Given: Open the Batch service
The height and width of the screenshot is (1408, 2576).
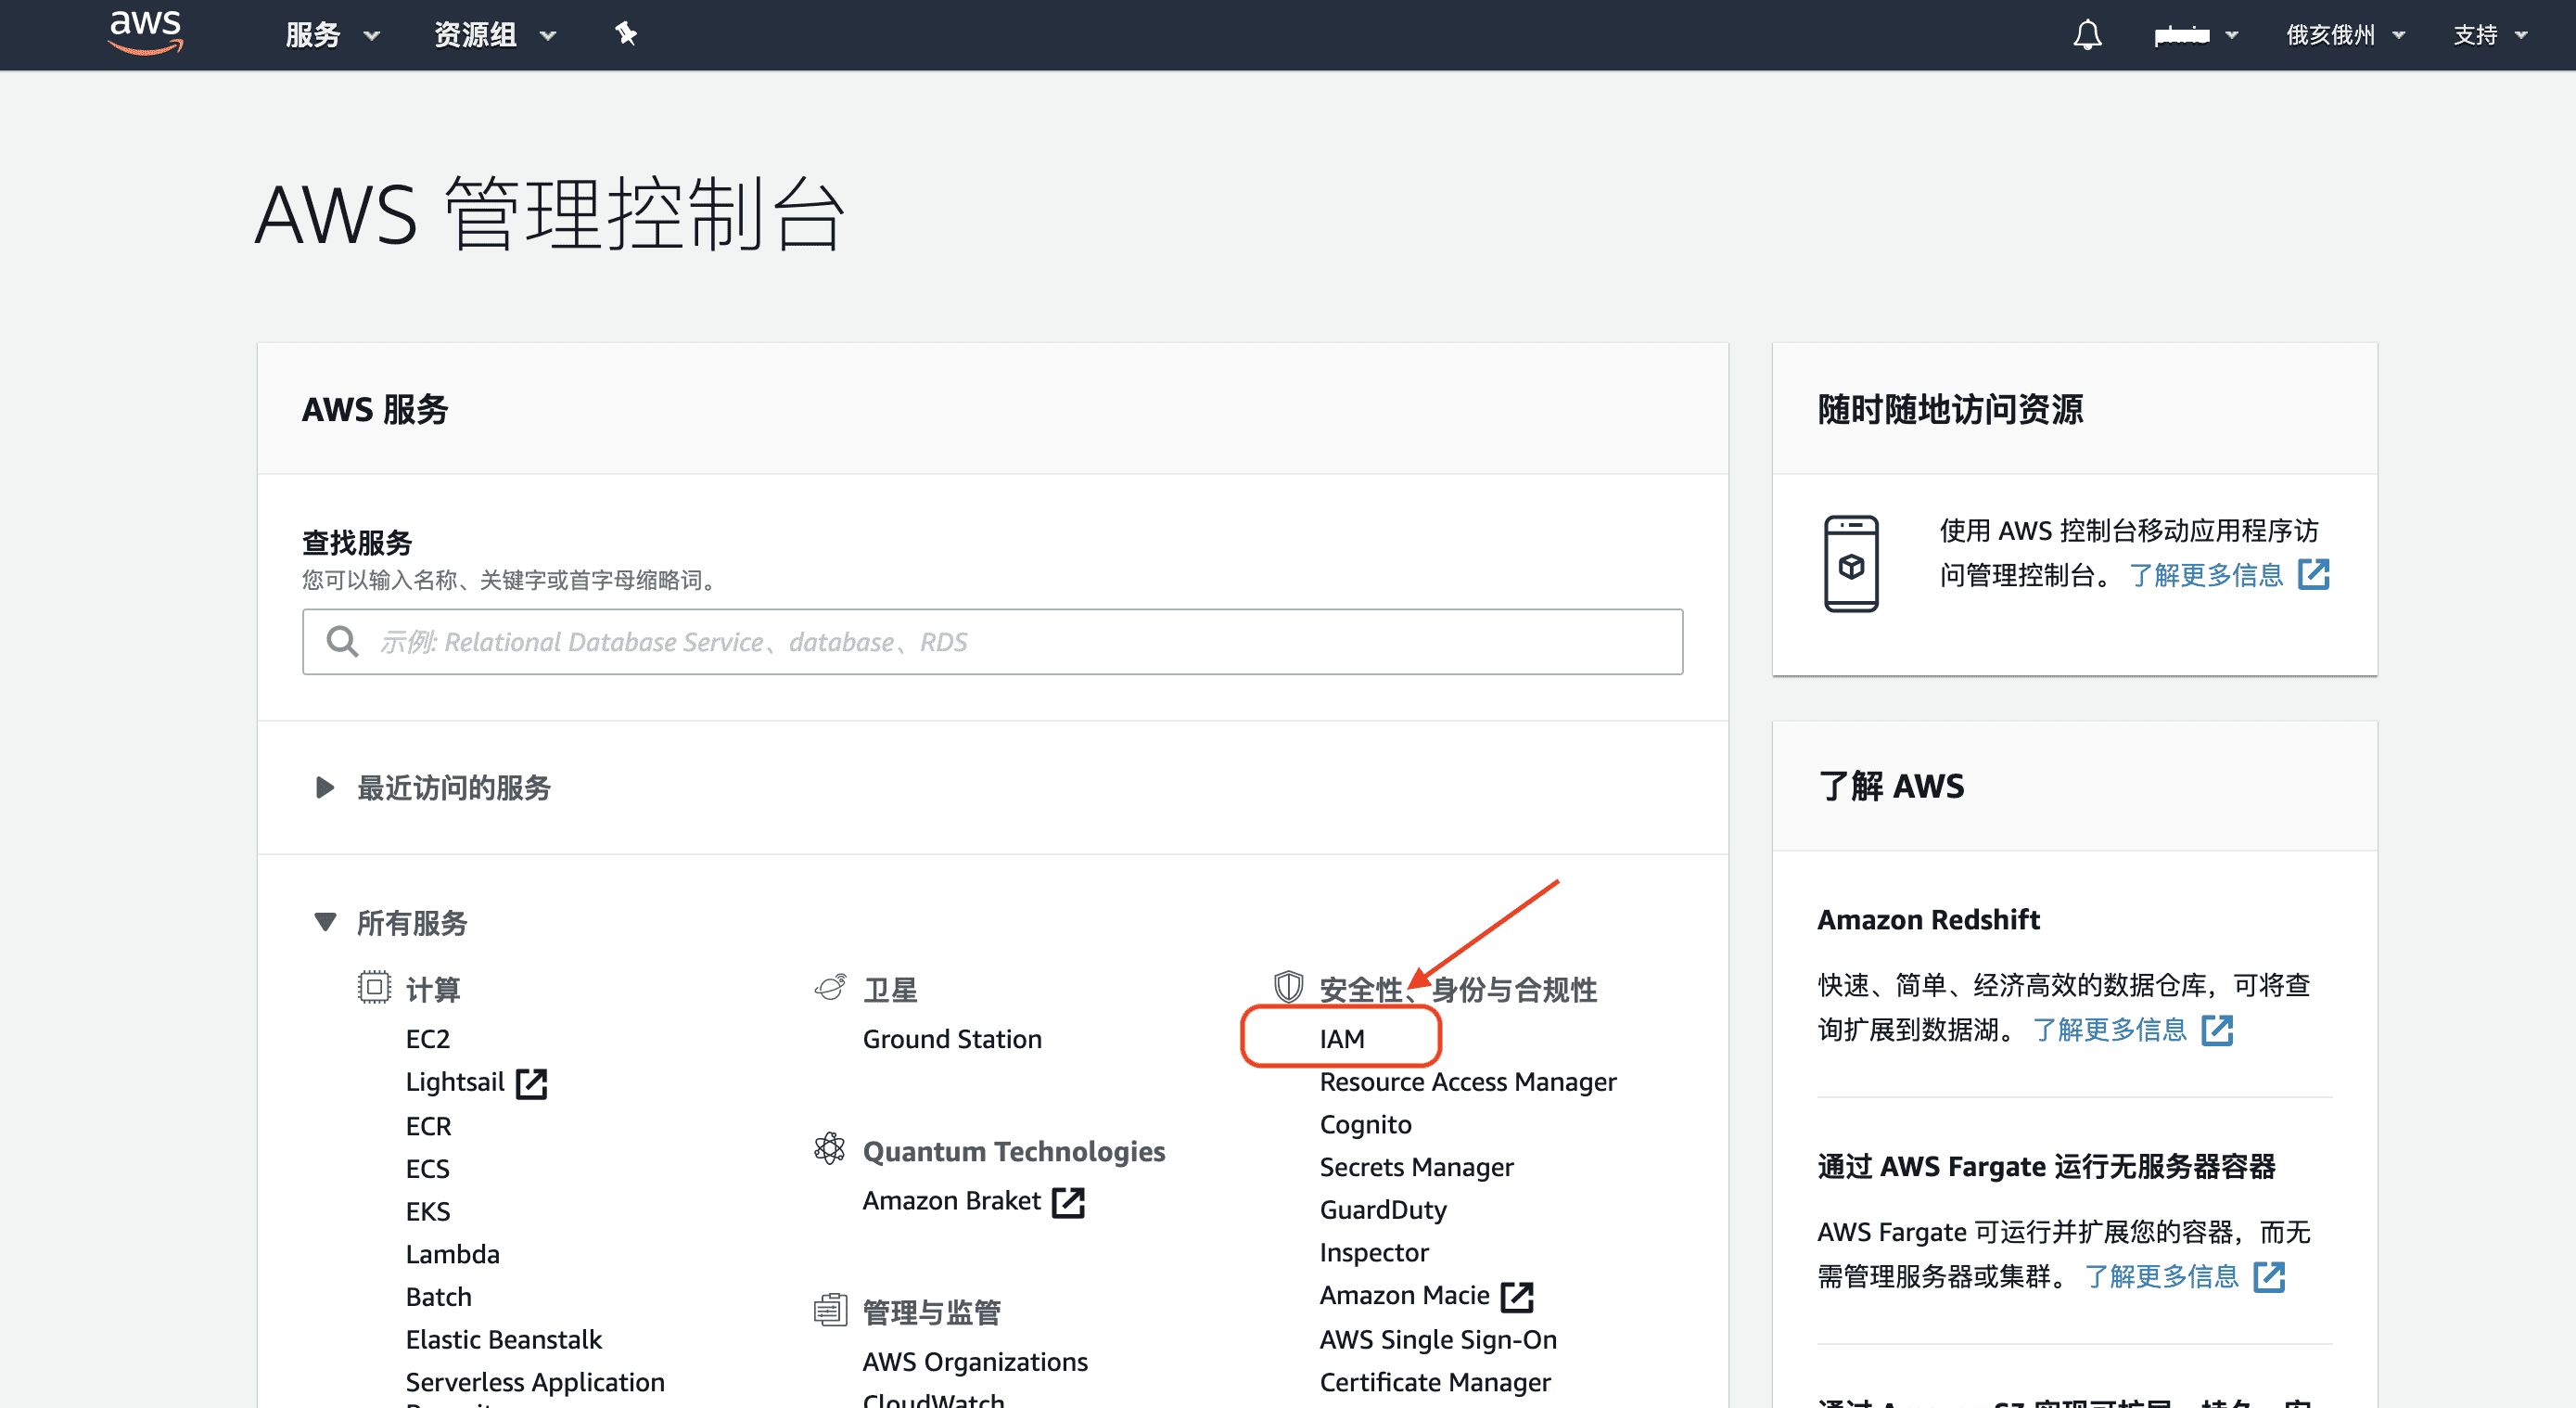Looking at the screenshot, I should pyautogui.click(x=438, y=1297).
